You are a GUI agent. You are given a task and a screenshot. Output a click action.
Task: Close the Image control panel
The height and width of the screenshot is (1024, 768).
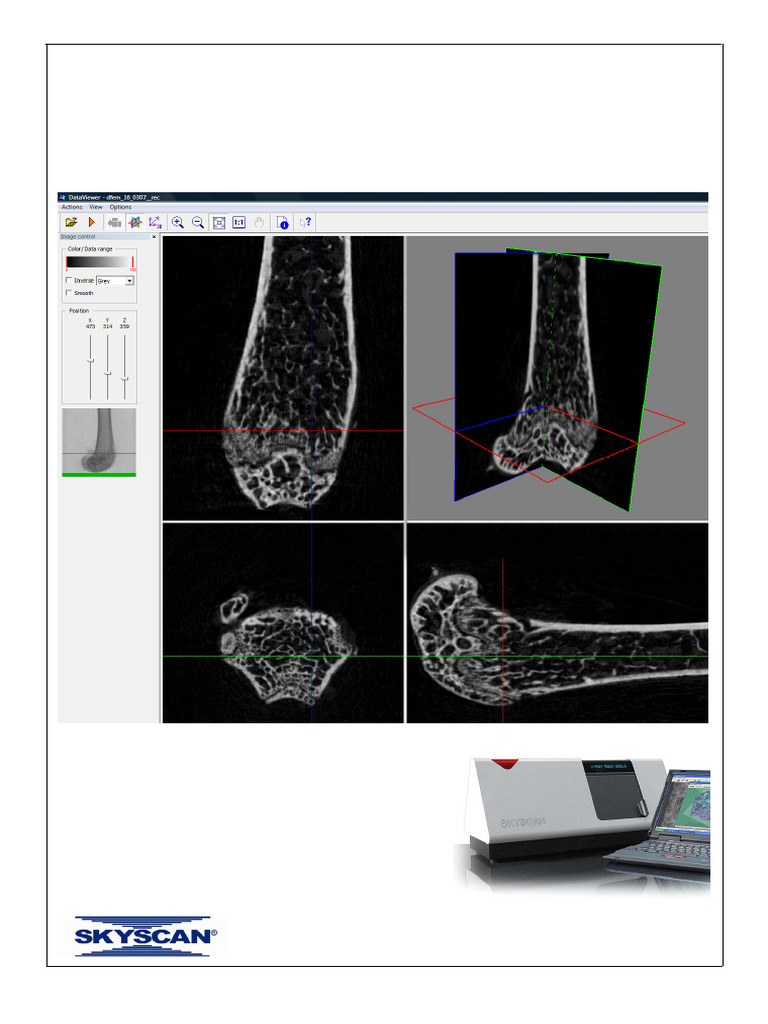click(x=154, y=236)
